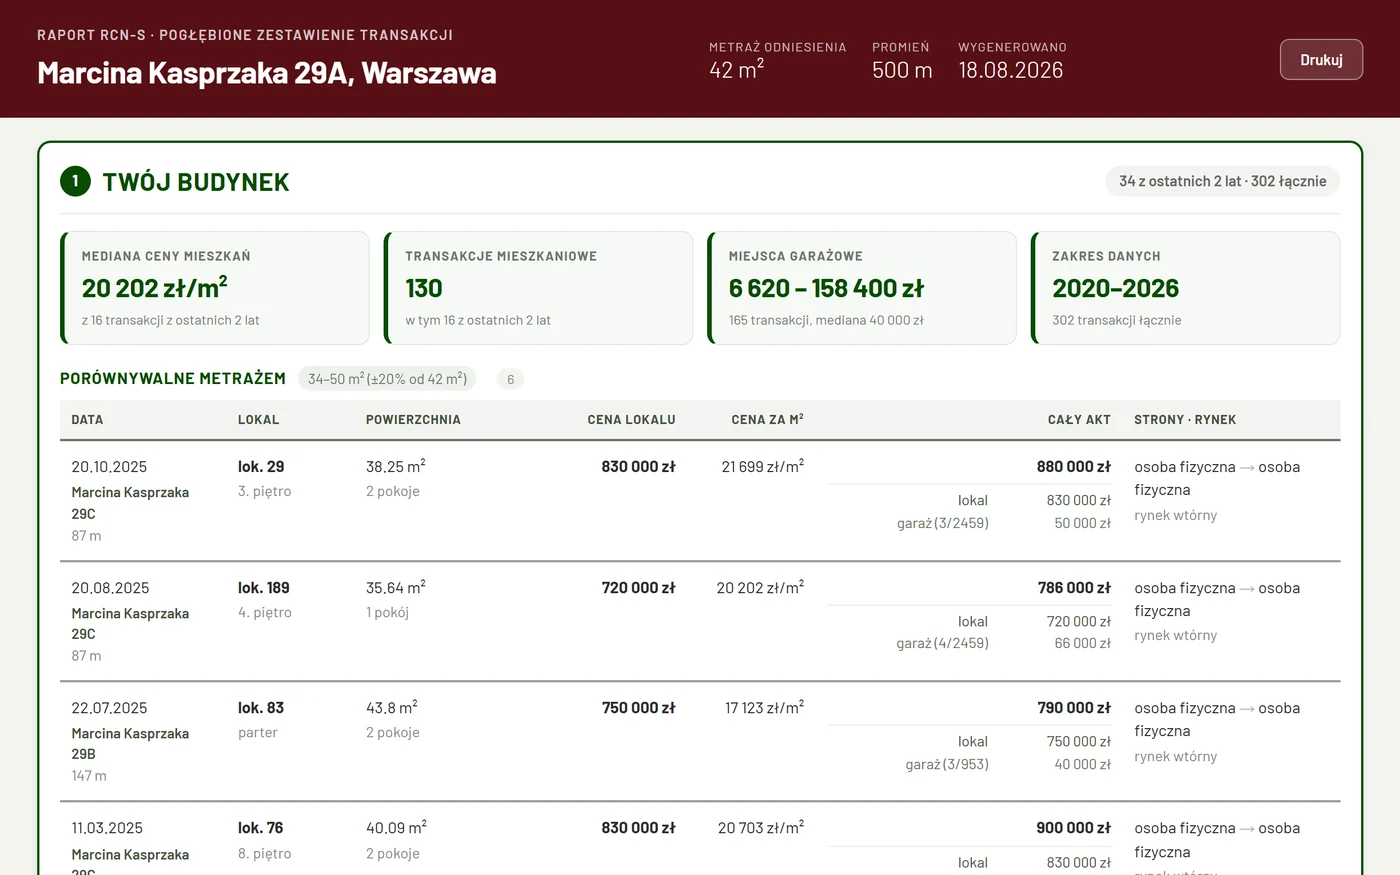Click the 20 202 zł/m² table price

pos(760,587)
